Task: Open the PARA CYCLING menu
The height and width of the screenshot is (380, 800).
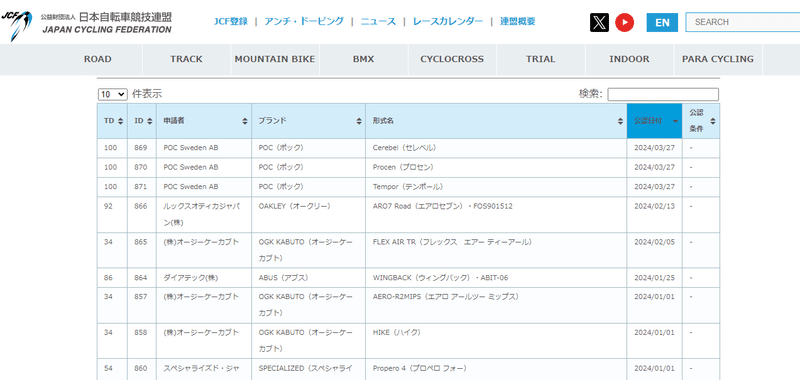Action: 718,59
